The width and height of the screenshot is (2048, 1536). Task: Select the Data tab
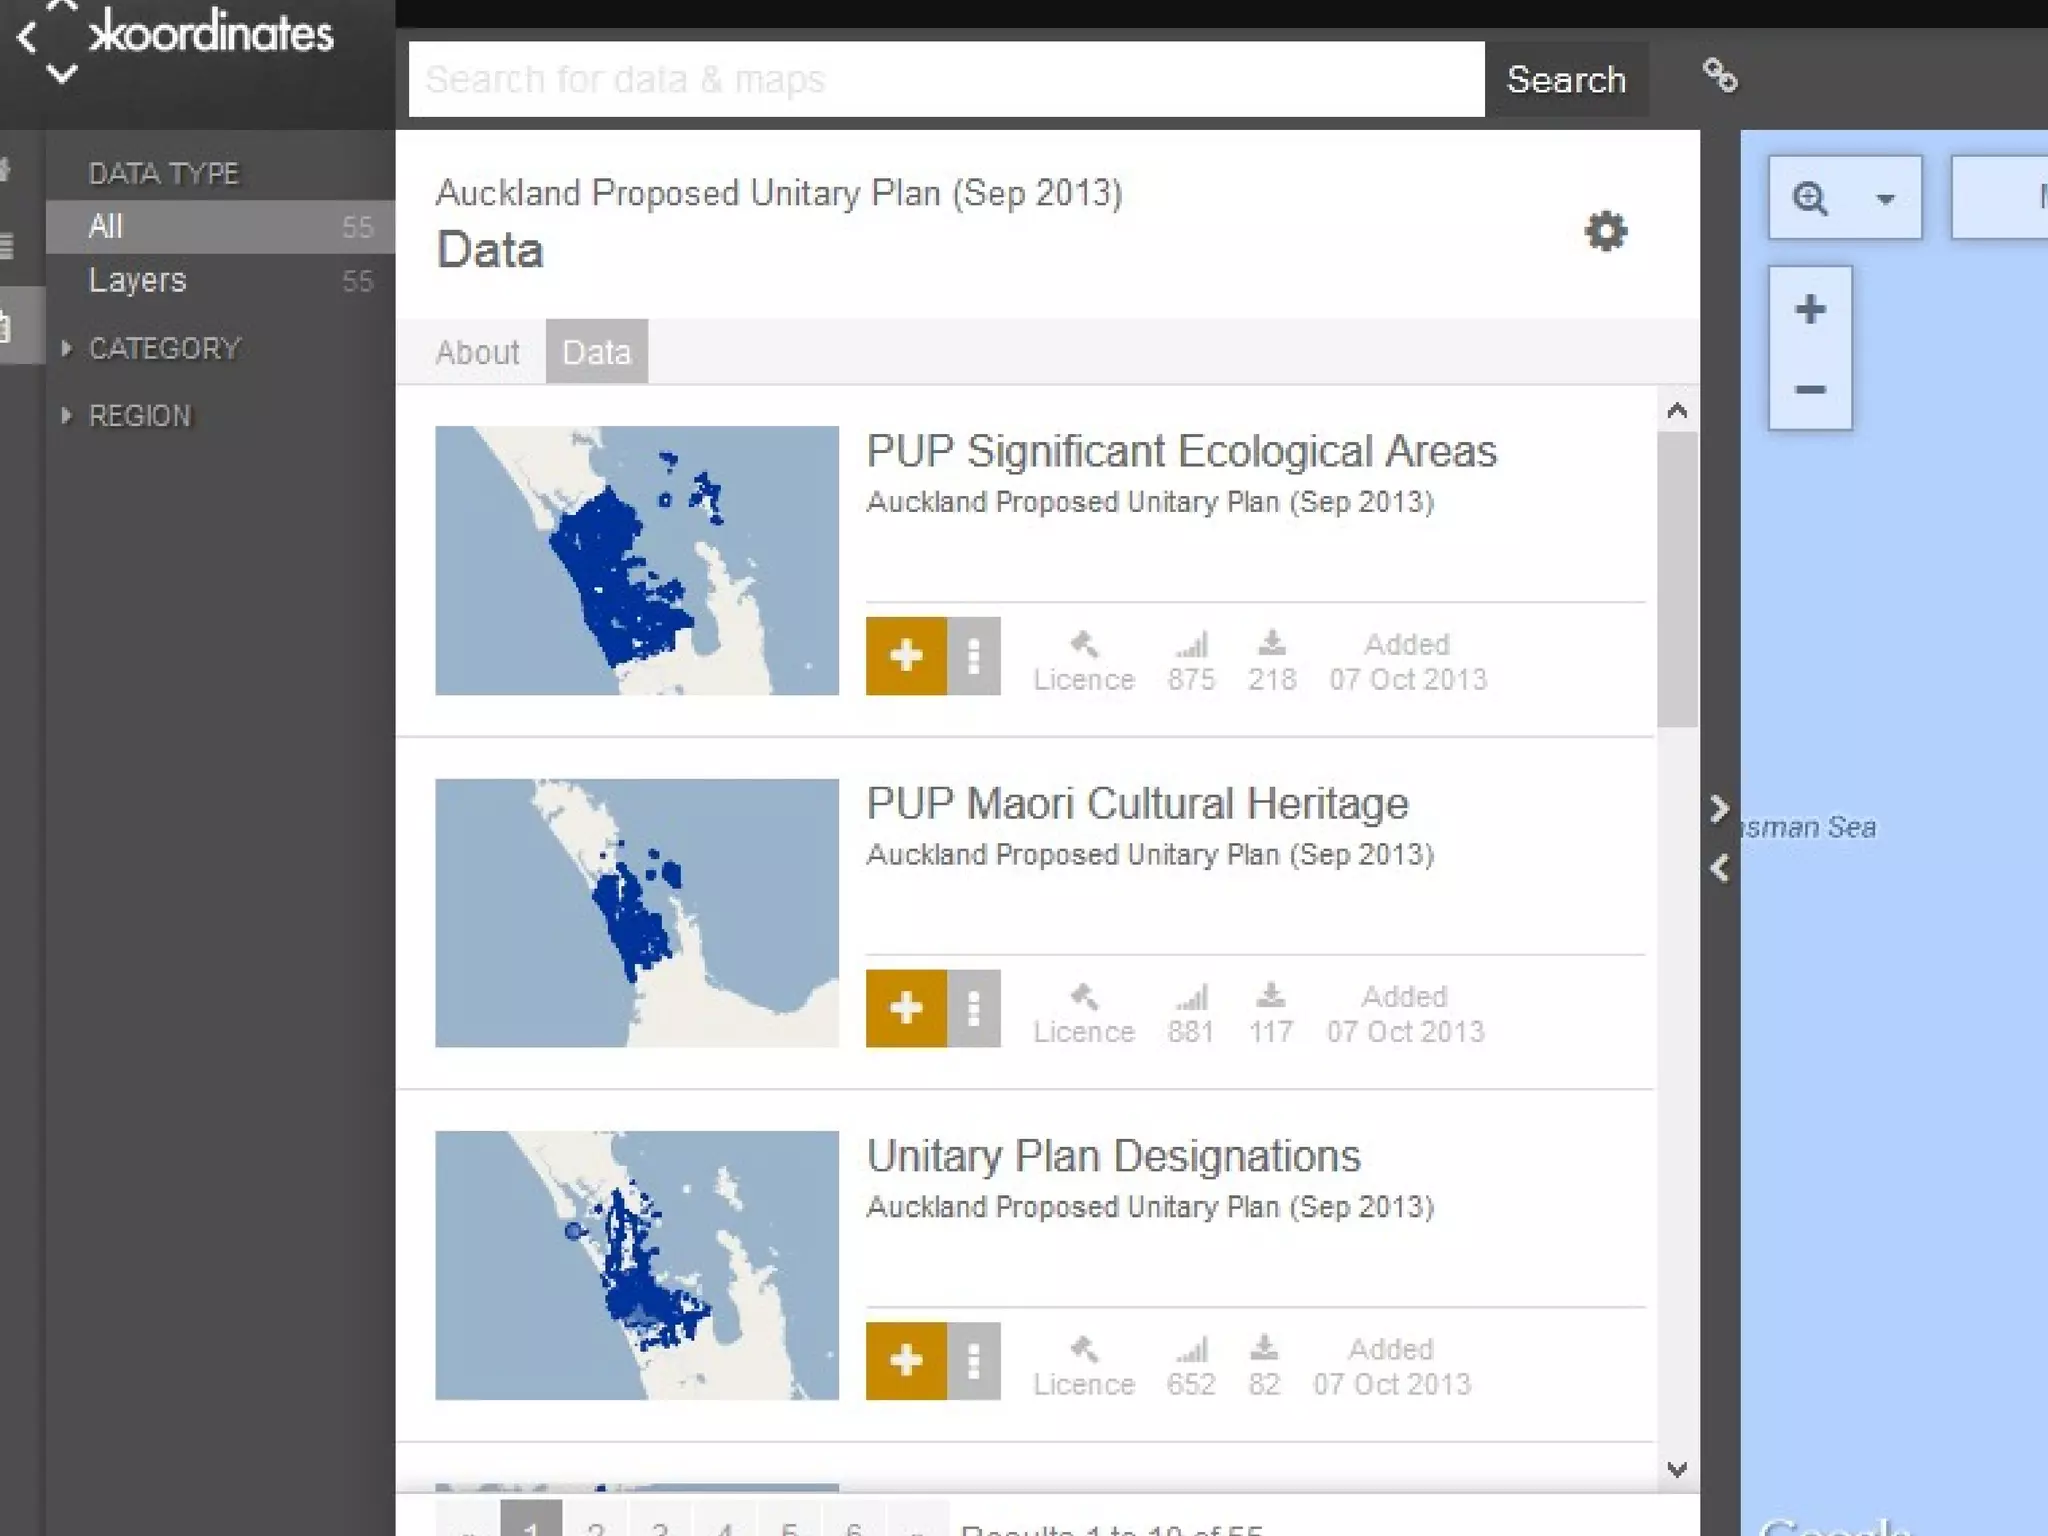(597, 352)
